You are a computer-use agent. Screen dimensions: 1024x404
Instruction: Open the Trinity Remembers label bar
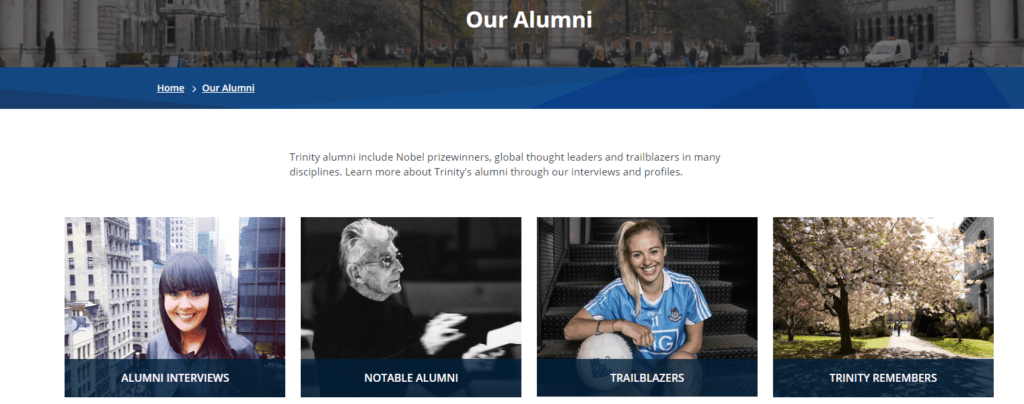tap(883, 378)
